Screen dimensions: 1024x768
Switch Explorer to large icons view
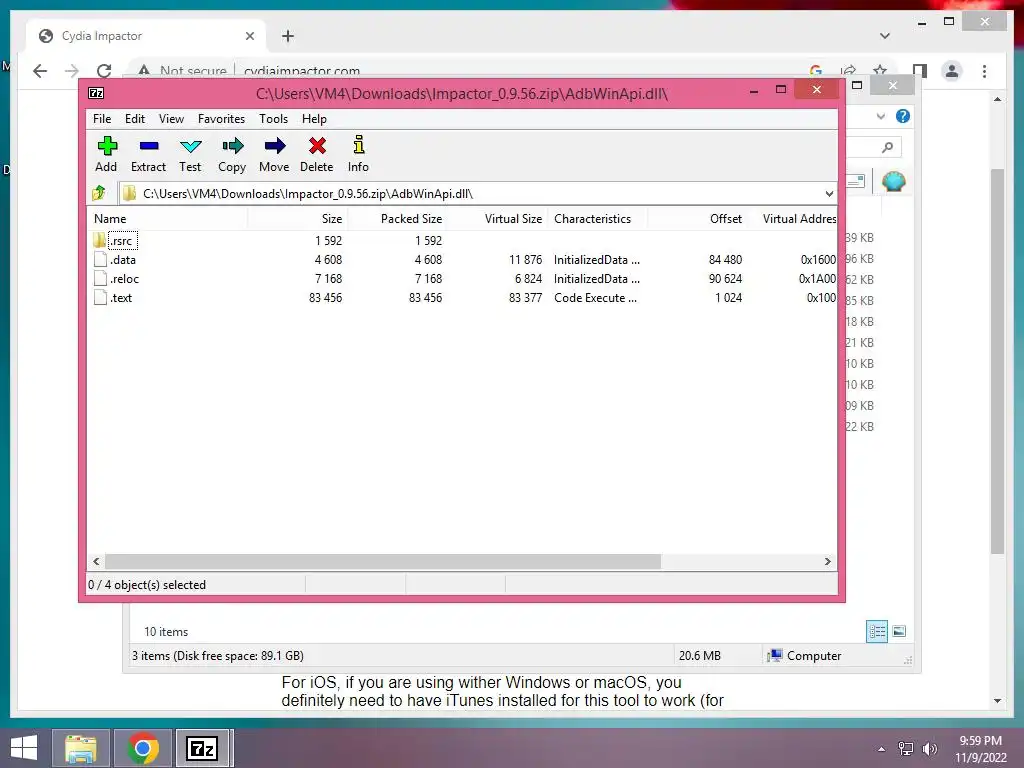[899, 631]
